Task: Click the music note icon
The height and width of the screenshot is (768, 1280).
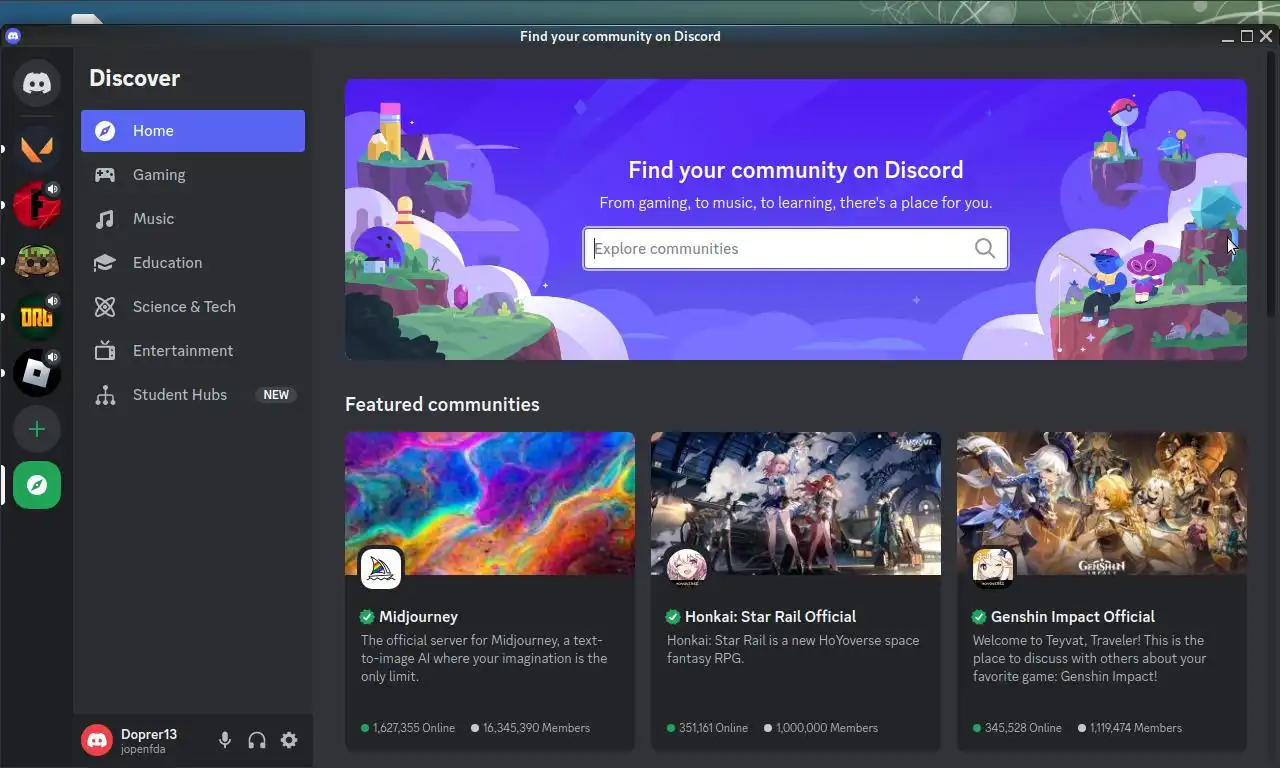Action: pos(105,219)
